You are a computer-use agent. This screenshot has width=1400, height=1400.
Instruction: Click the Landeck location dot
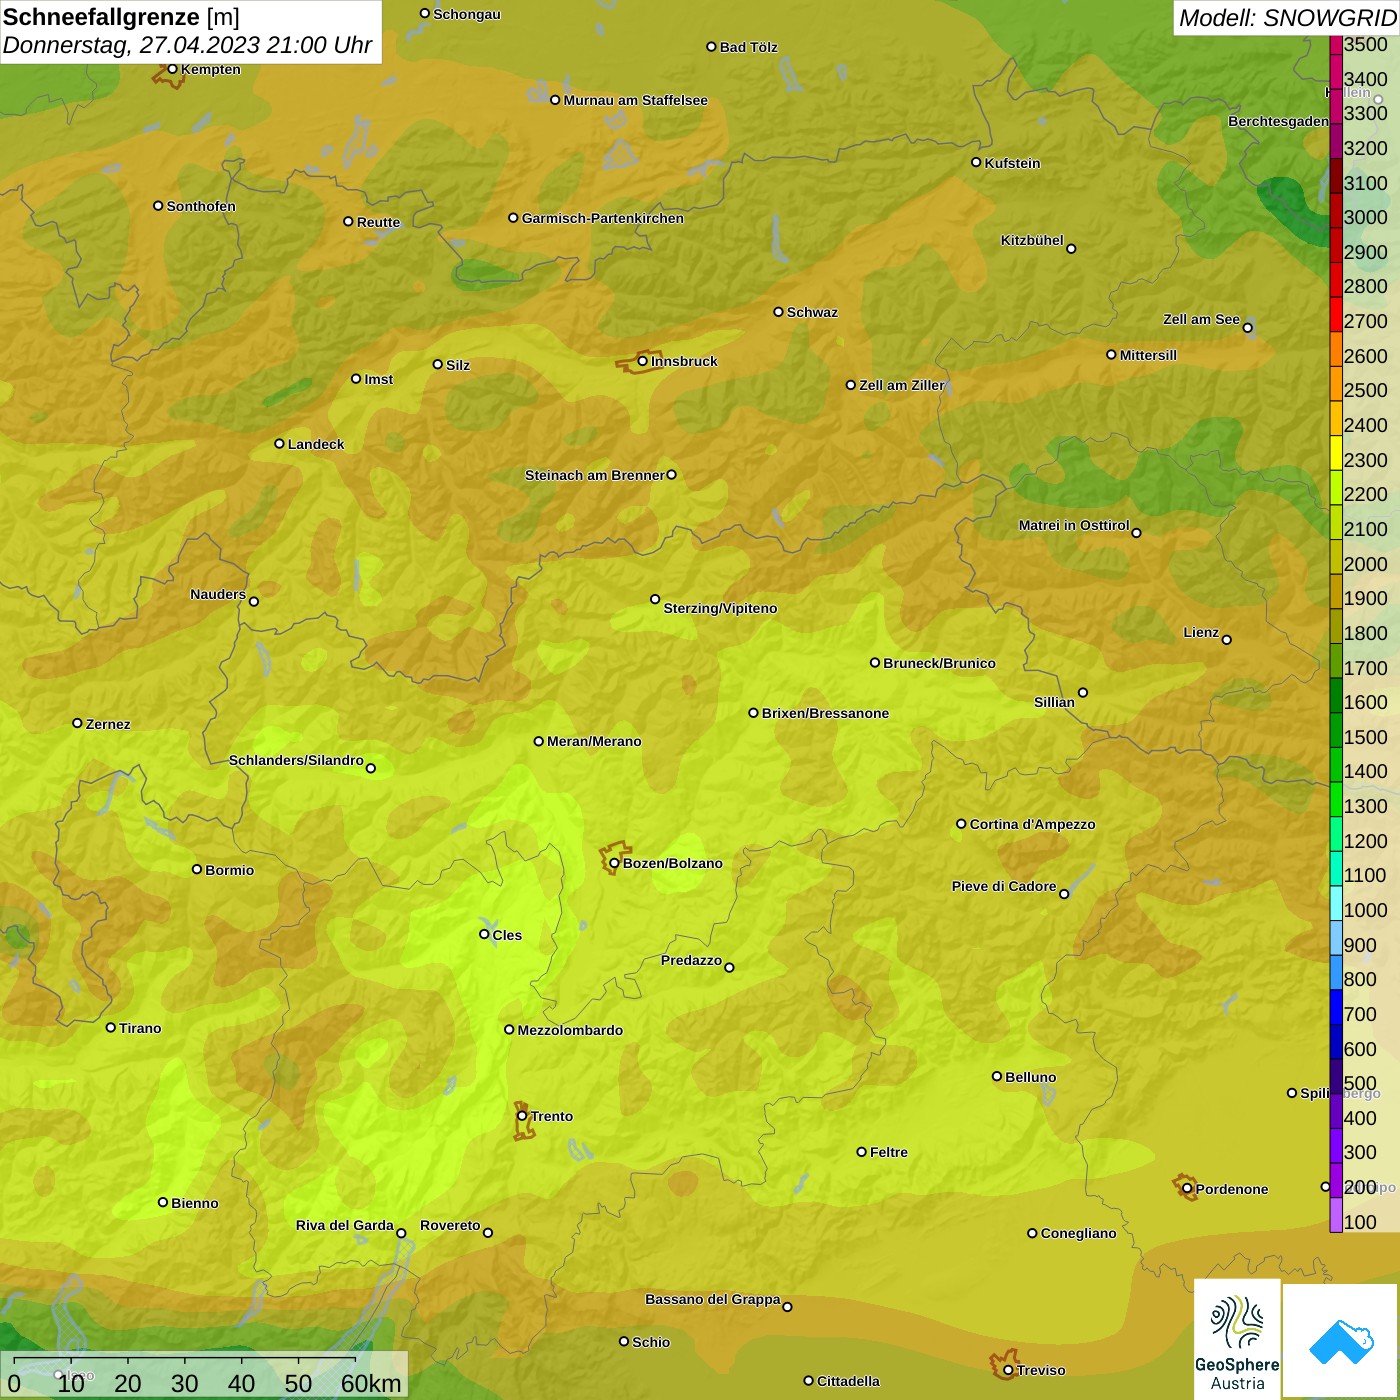[279, 443]
